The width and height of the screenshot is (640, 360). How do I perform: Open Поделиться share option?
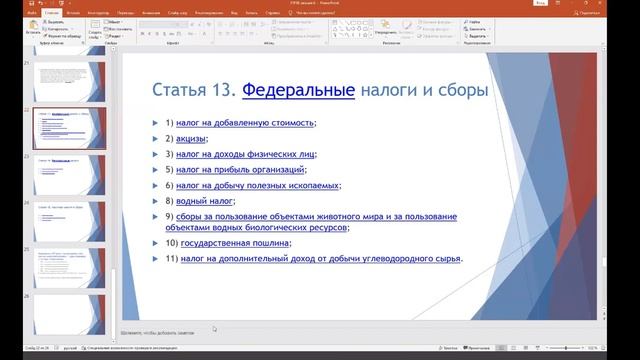pyautogui.click(x=587, y=13)
